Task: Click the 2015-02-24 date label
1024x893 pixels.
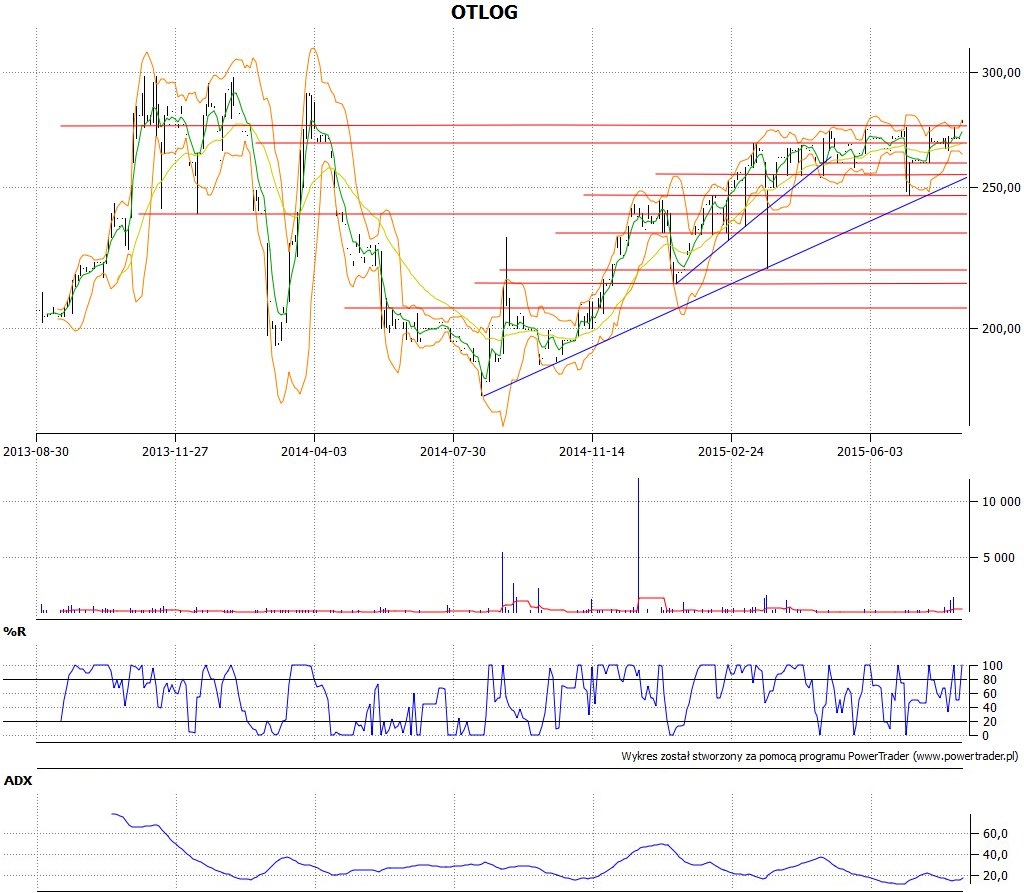Action: coord(731,451)
